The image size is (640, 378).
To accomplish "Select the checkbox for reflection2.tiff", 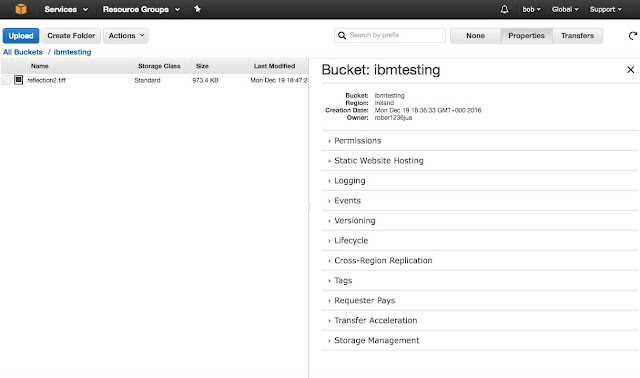I will [x=7, y=80].
